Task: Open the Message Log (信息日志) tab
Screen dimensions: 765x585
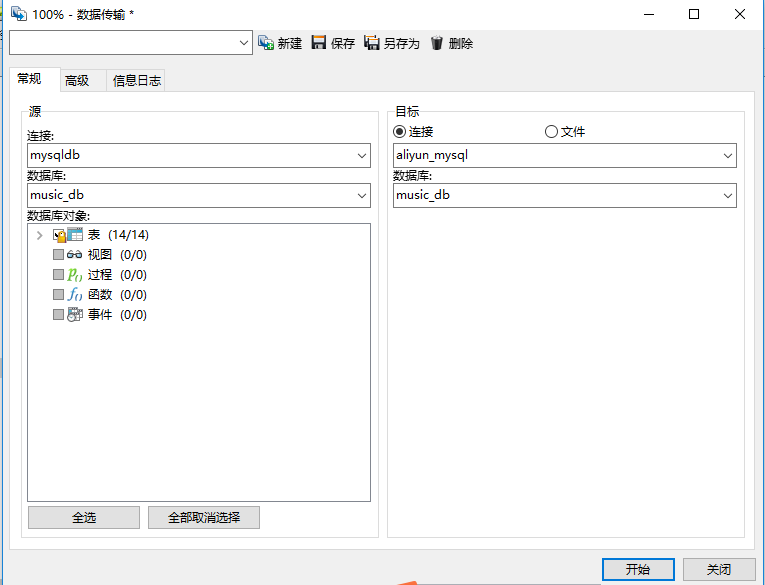Action: (136, 81)
